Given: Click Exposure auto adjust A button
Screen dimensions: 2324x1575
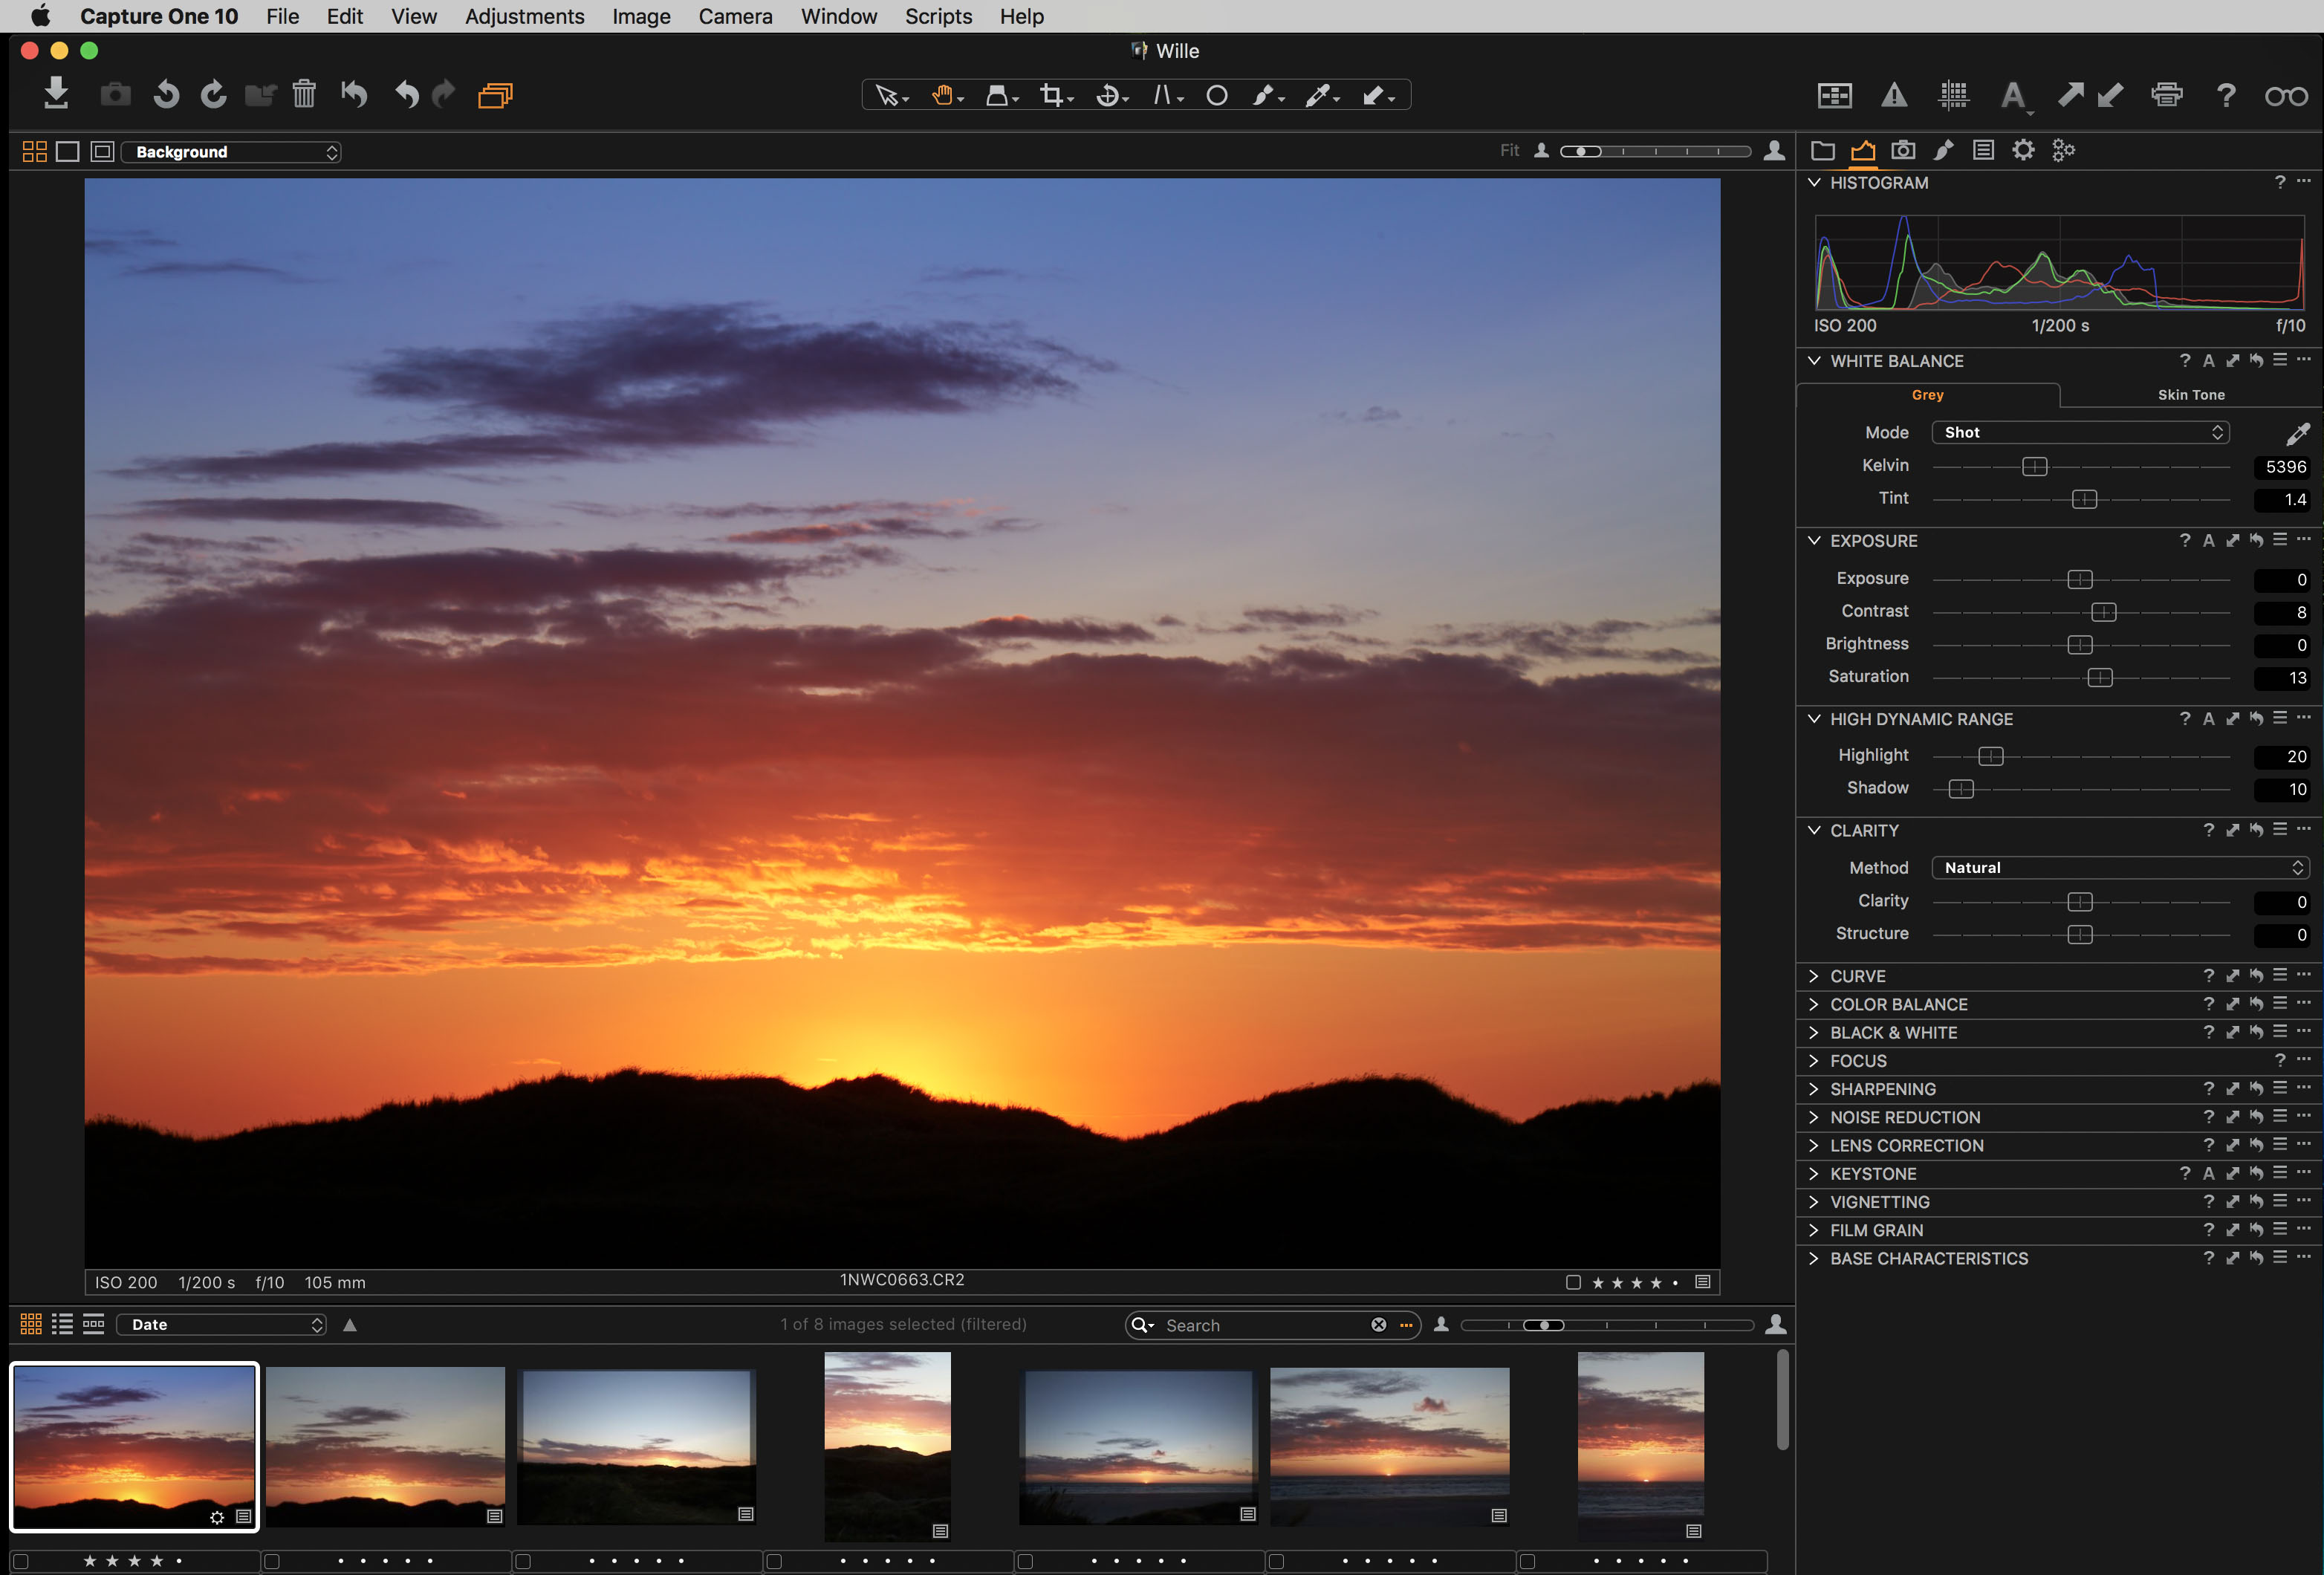Looking at the screenshot, I should (x=2209, y=541).
